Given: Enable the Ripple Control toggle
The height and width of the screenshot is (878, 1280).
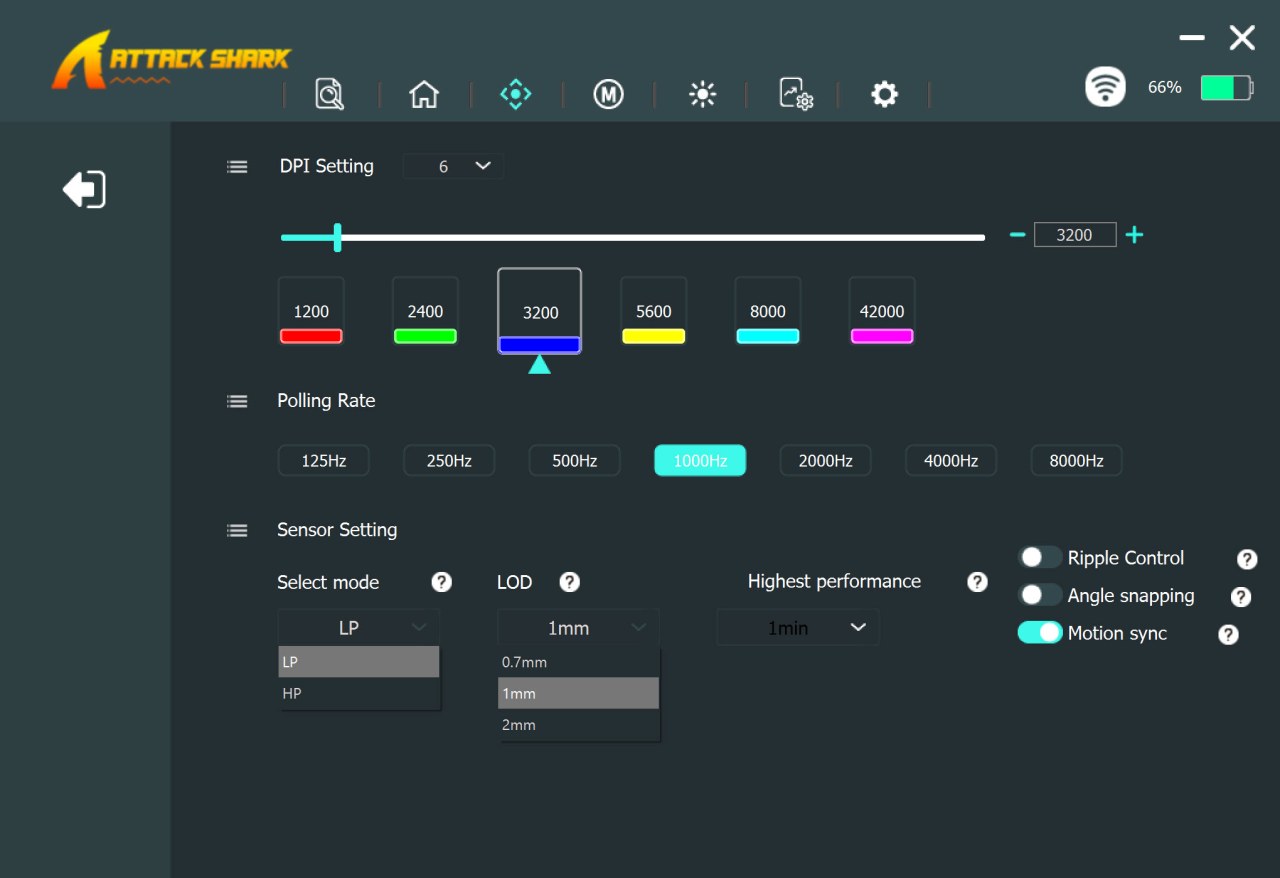Looking at the screenshot, I should coord(1040,557).
